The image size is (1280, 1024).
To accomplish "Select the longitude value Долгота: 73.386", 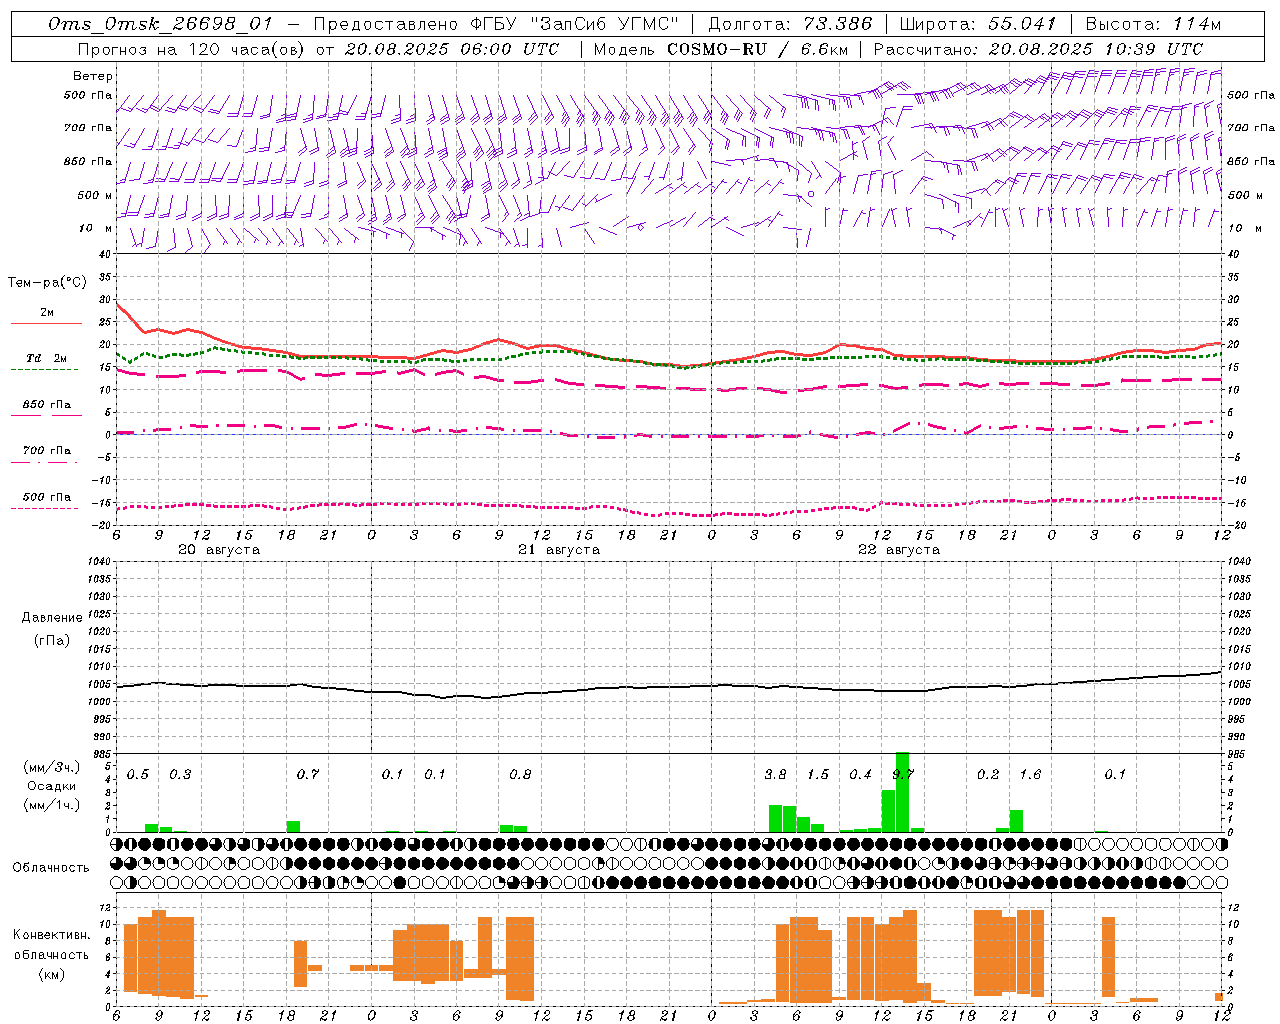I will (790, 25).
